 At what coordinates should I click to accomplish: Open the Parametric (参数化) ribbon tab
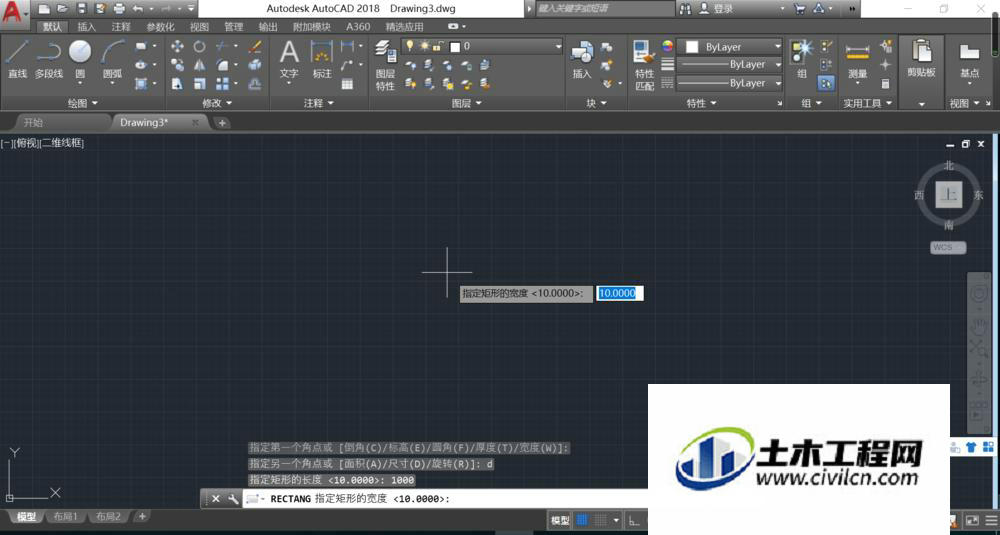tap(160, 27)
